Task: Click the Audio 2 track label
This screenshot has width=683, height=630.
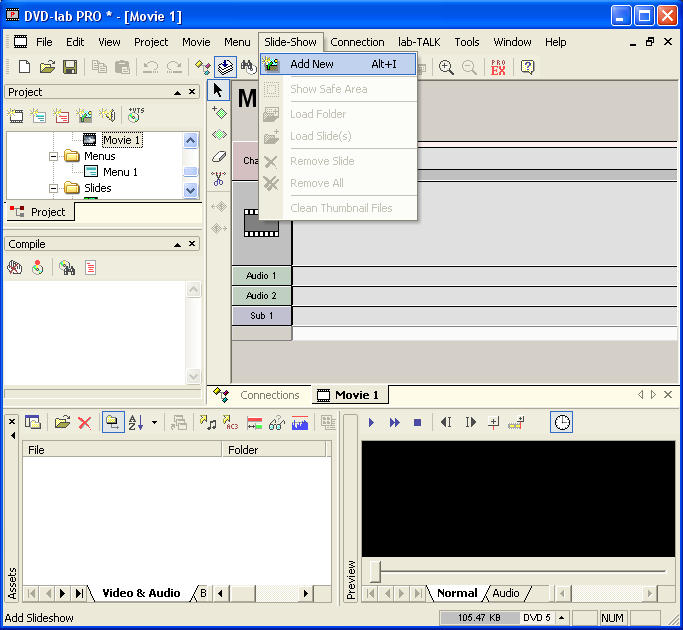Action: [261, 296]
